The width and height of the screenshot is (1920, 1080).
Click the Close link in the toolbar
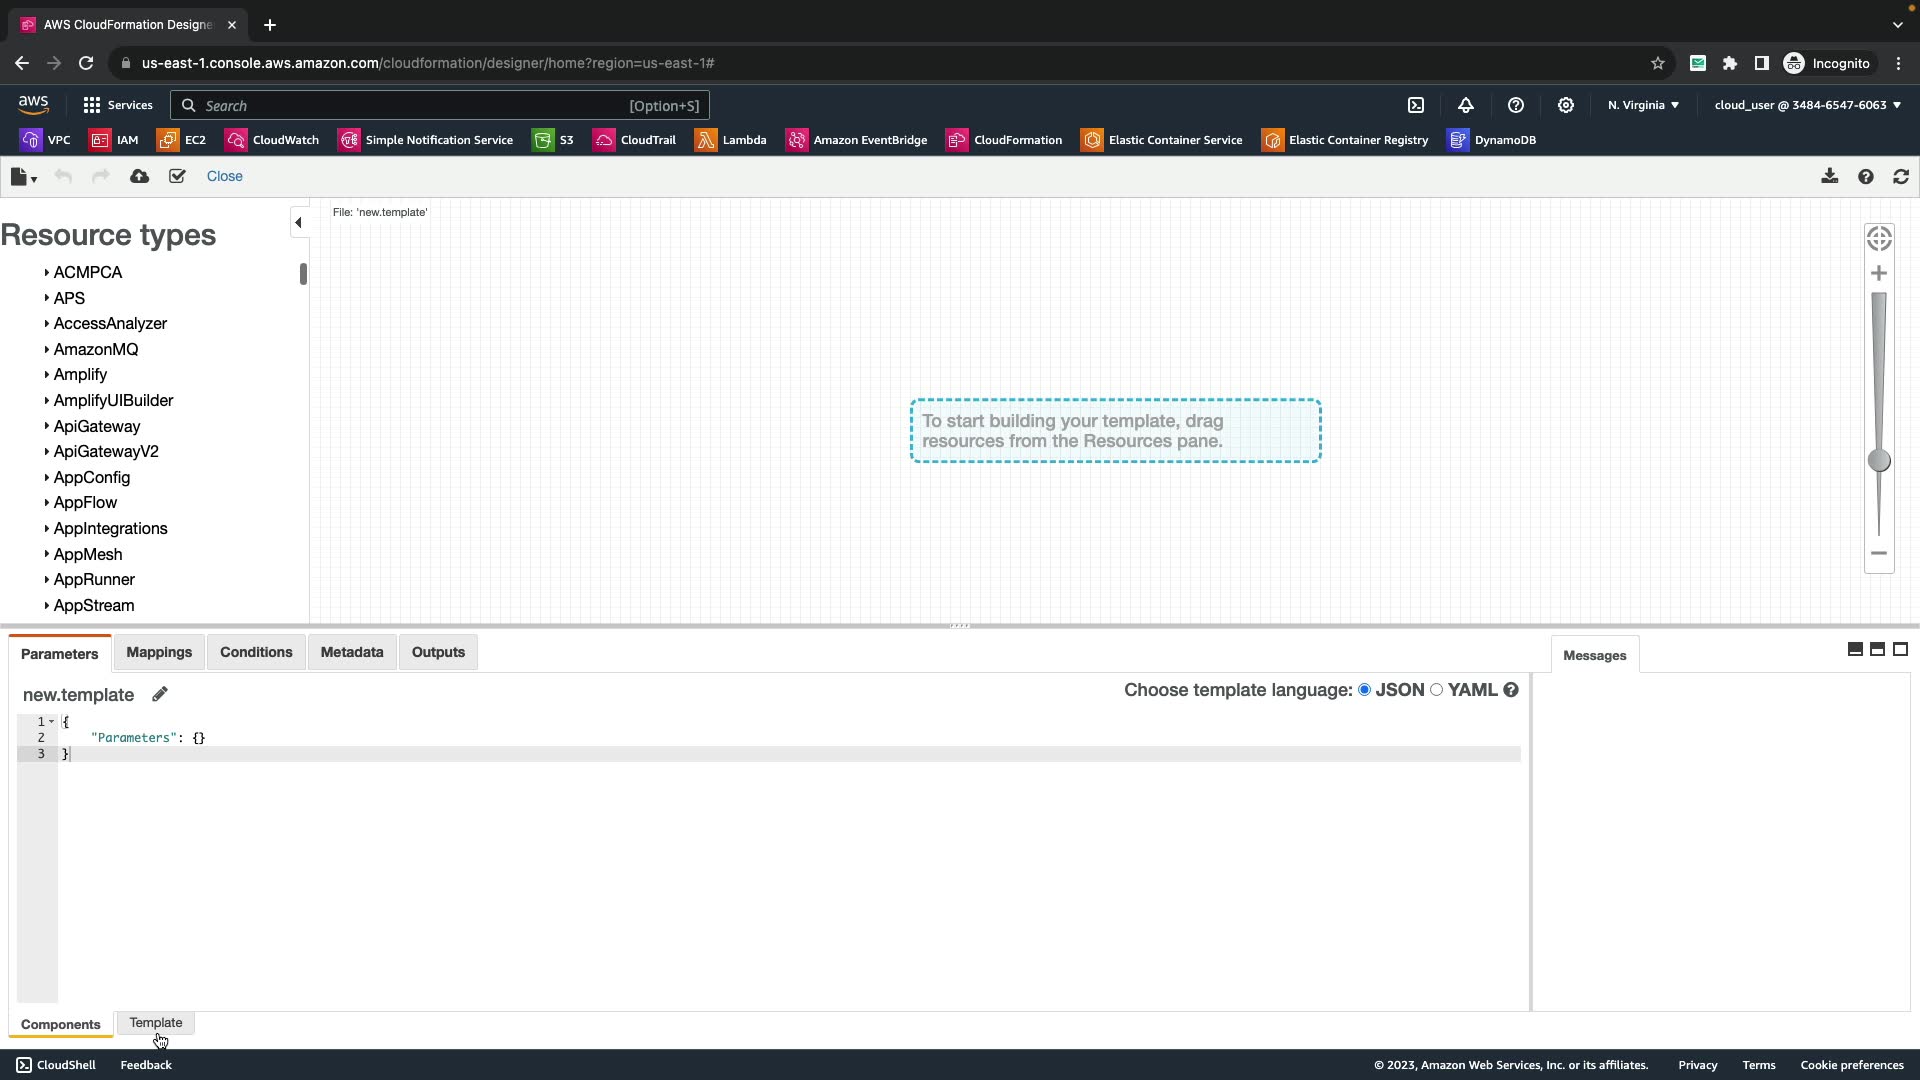pos(224,176)
